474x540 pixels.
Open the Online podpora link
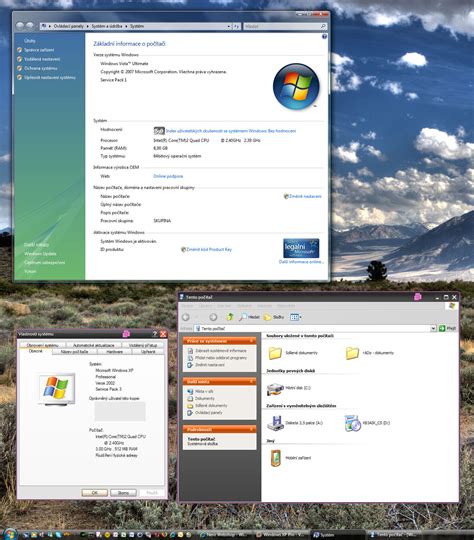click(x=168, y=176)
